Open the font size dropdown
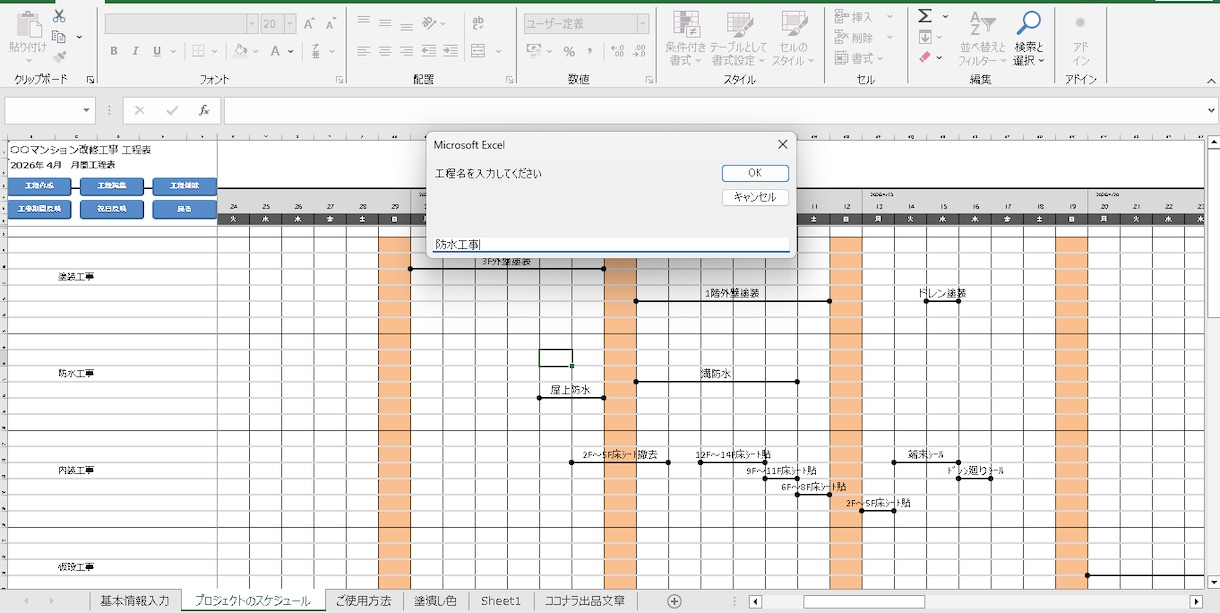Viewport: 1220px width, 613px height. click(290, 23)
